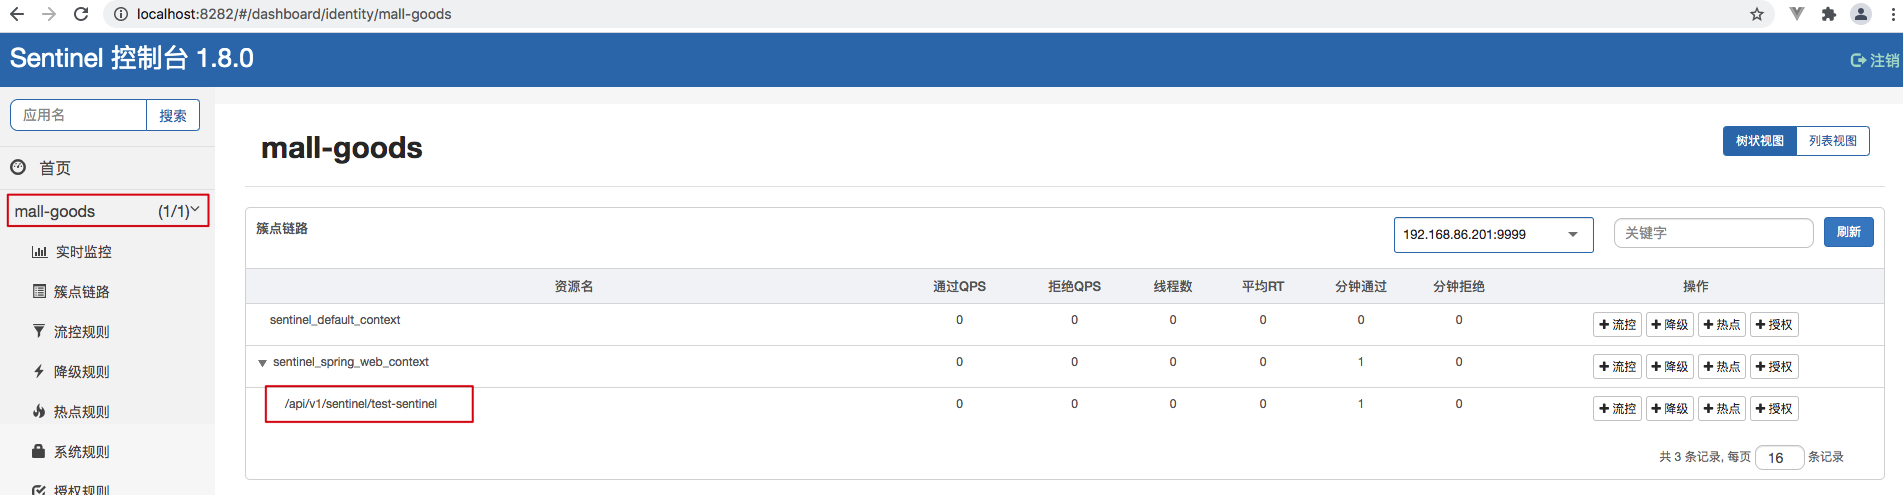Screen dimensions: 1903x495
Task: Add 流控 rule for sentinel_spring_web_context
Action: (x=1617, y=367)
